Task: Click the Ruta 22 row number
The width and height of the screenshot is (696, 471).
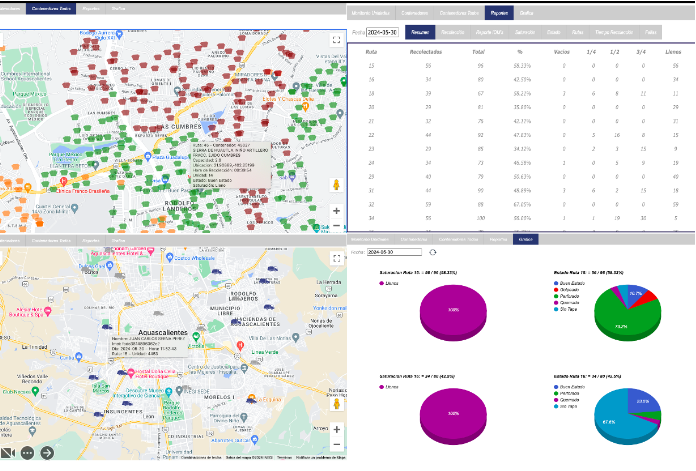Action: [x=371, y=135]
